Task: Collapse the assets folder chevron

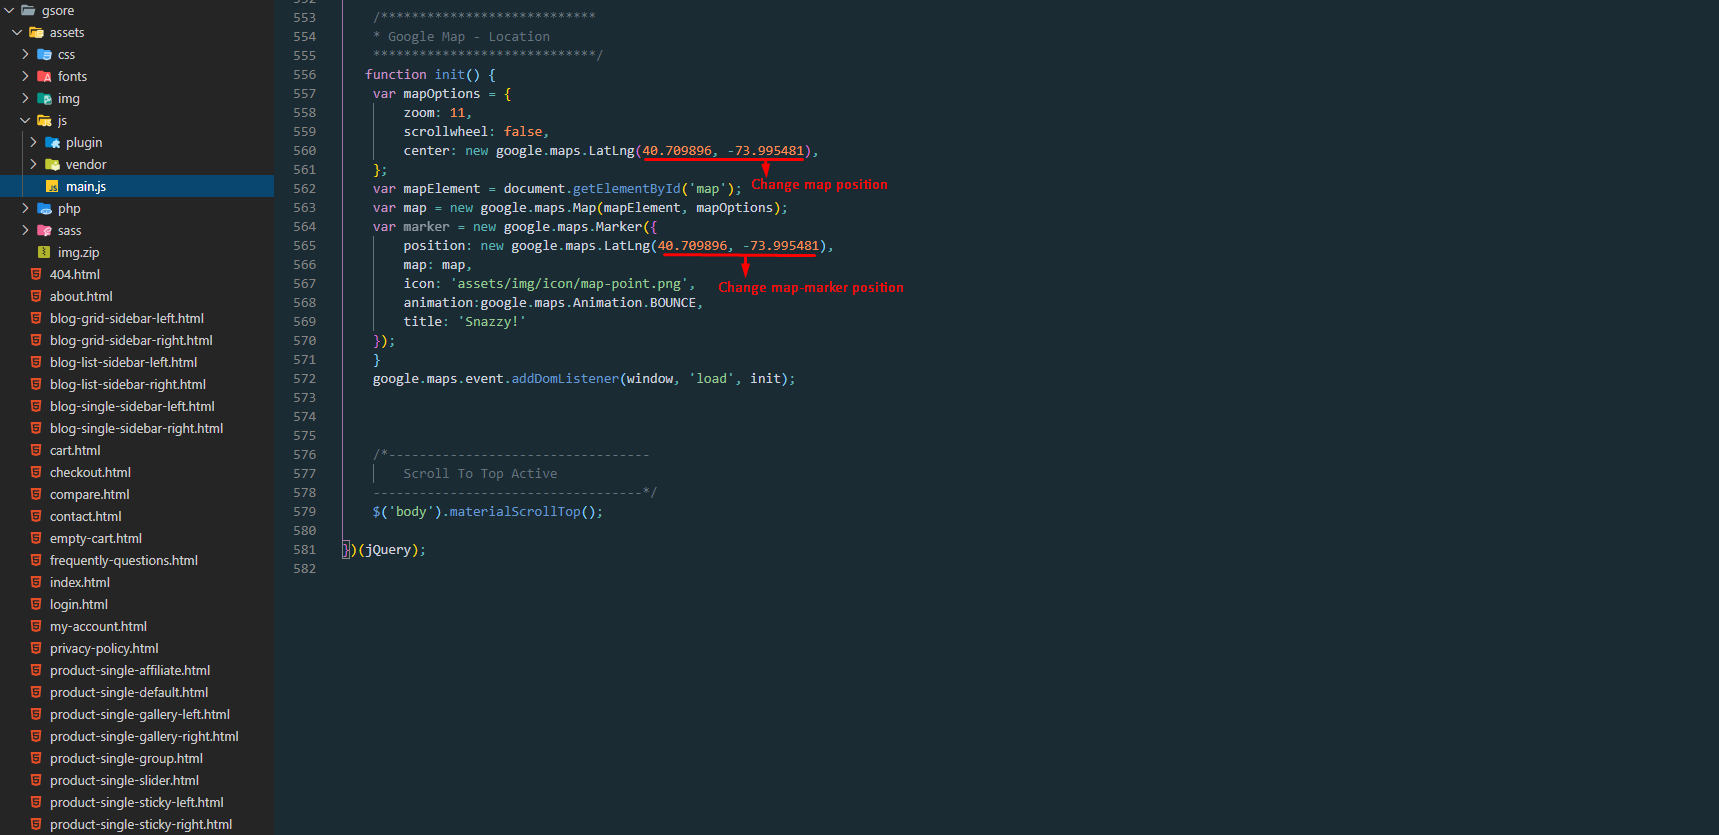Action: pyautogui.click(x=17, y=33)
